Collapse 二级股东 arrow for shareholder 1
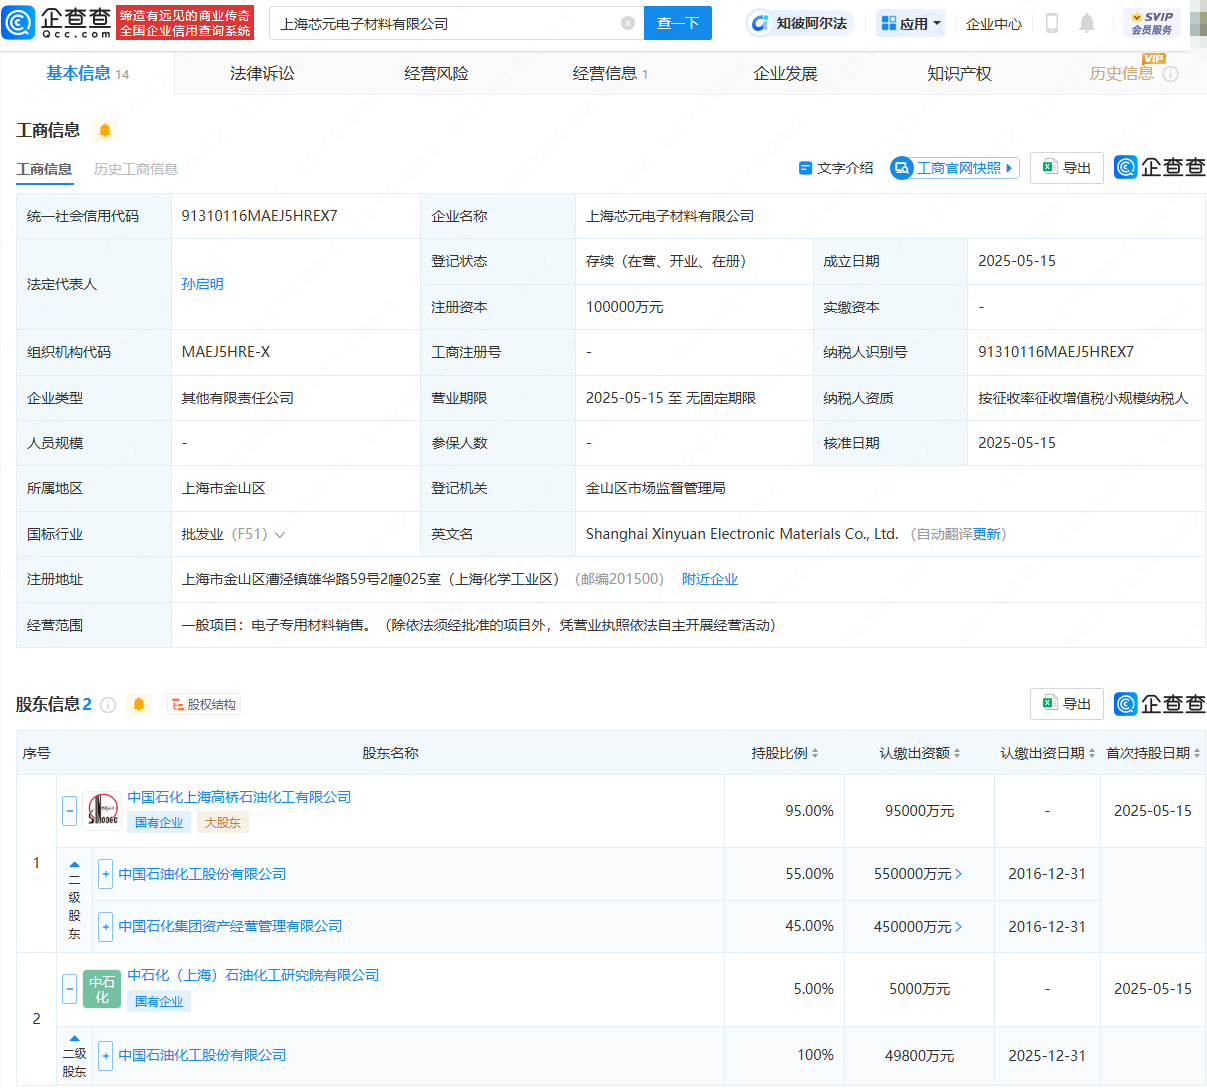Screen dimensions: 1207x1088 tap(74, 864)
